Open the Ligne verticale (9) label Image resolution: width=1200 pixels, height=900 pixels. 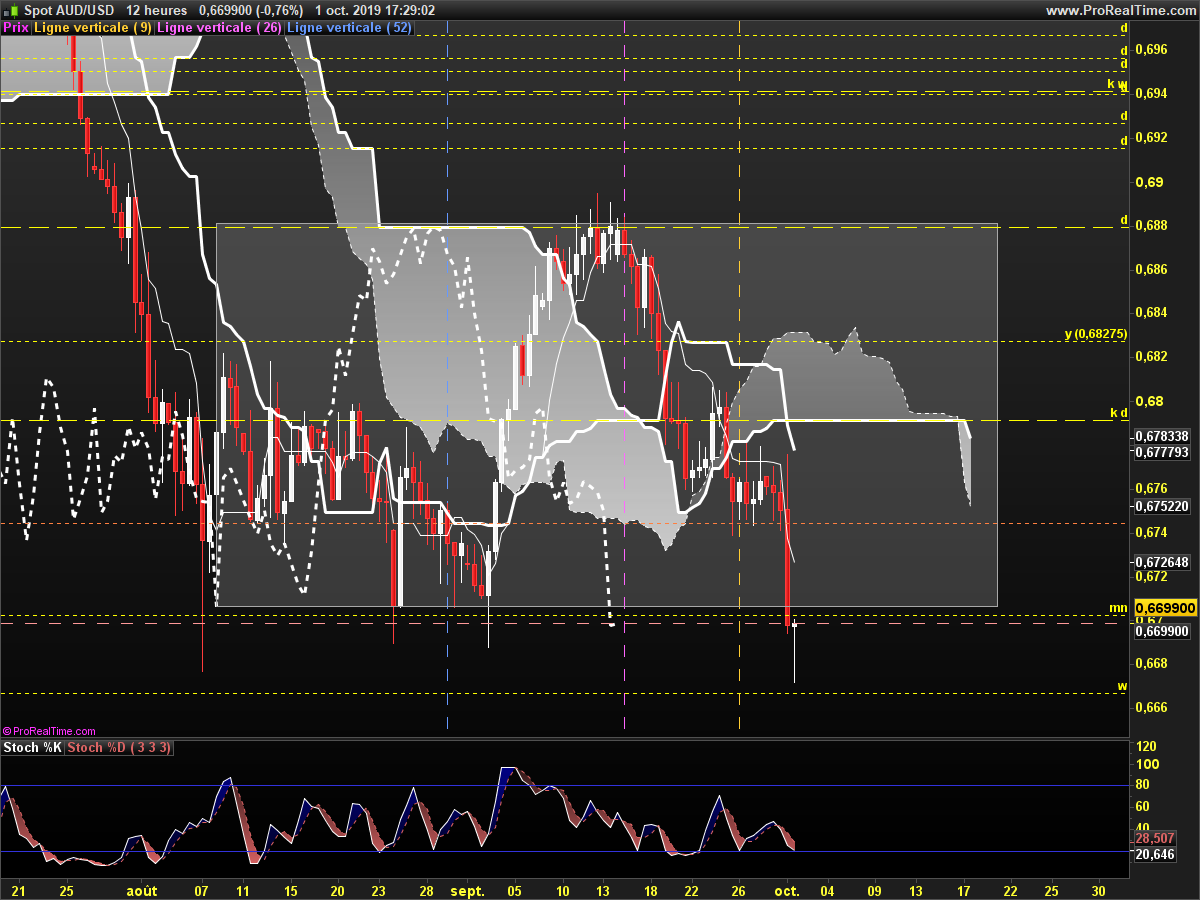(x=93, y=28)
